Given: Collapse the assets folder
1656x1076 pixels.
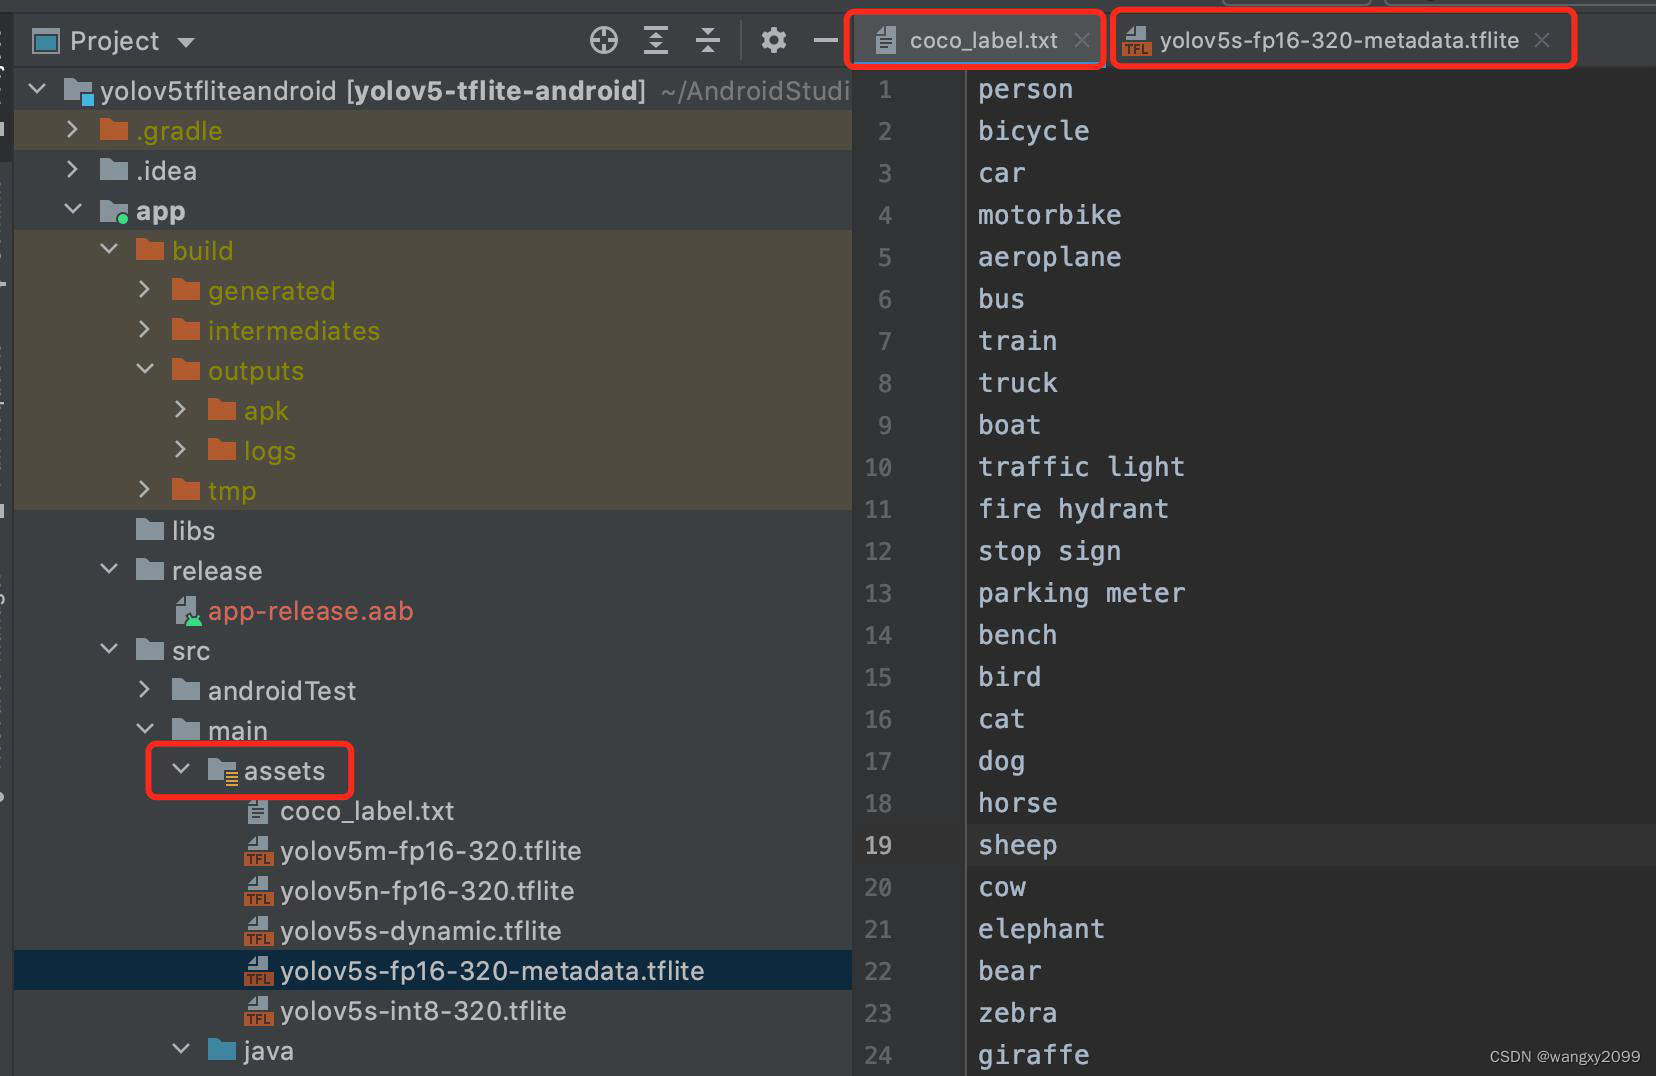Looking at the screenshot, I should [181, 769].
